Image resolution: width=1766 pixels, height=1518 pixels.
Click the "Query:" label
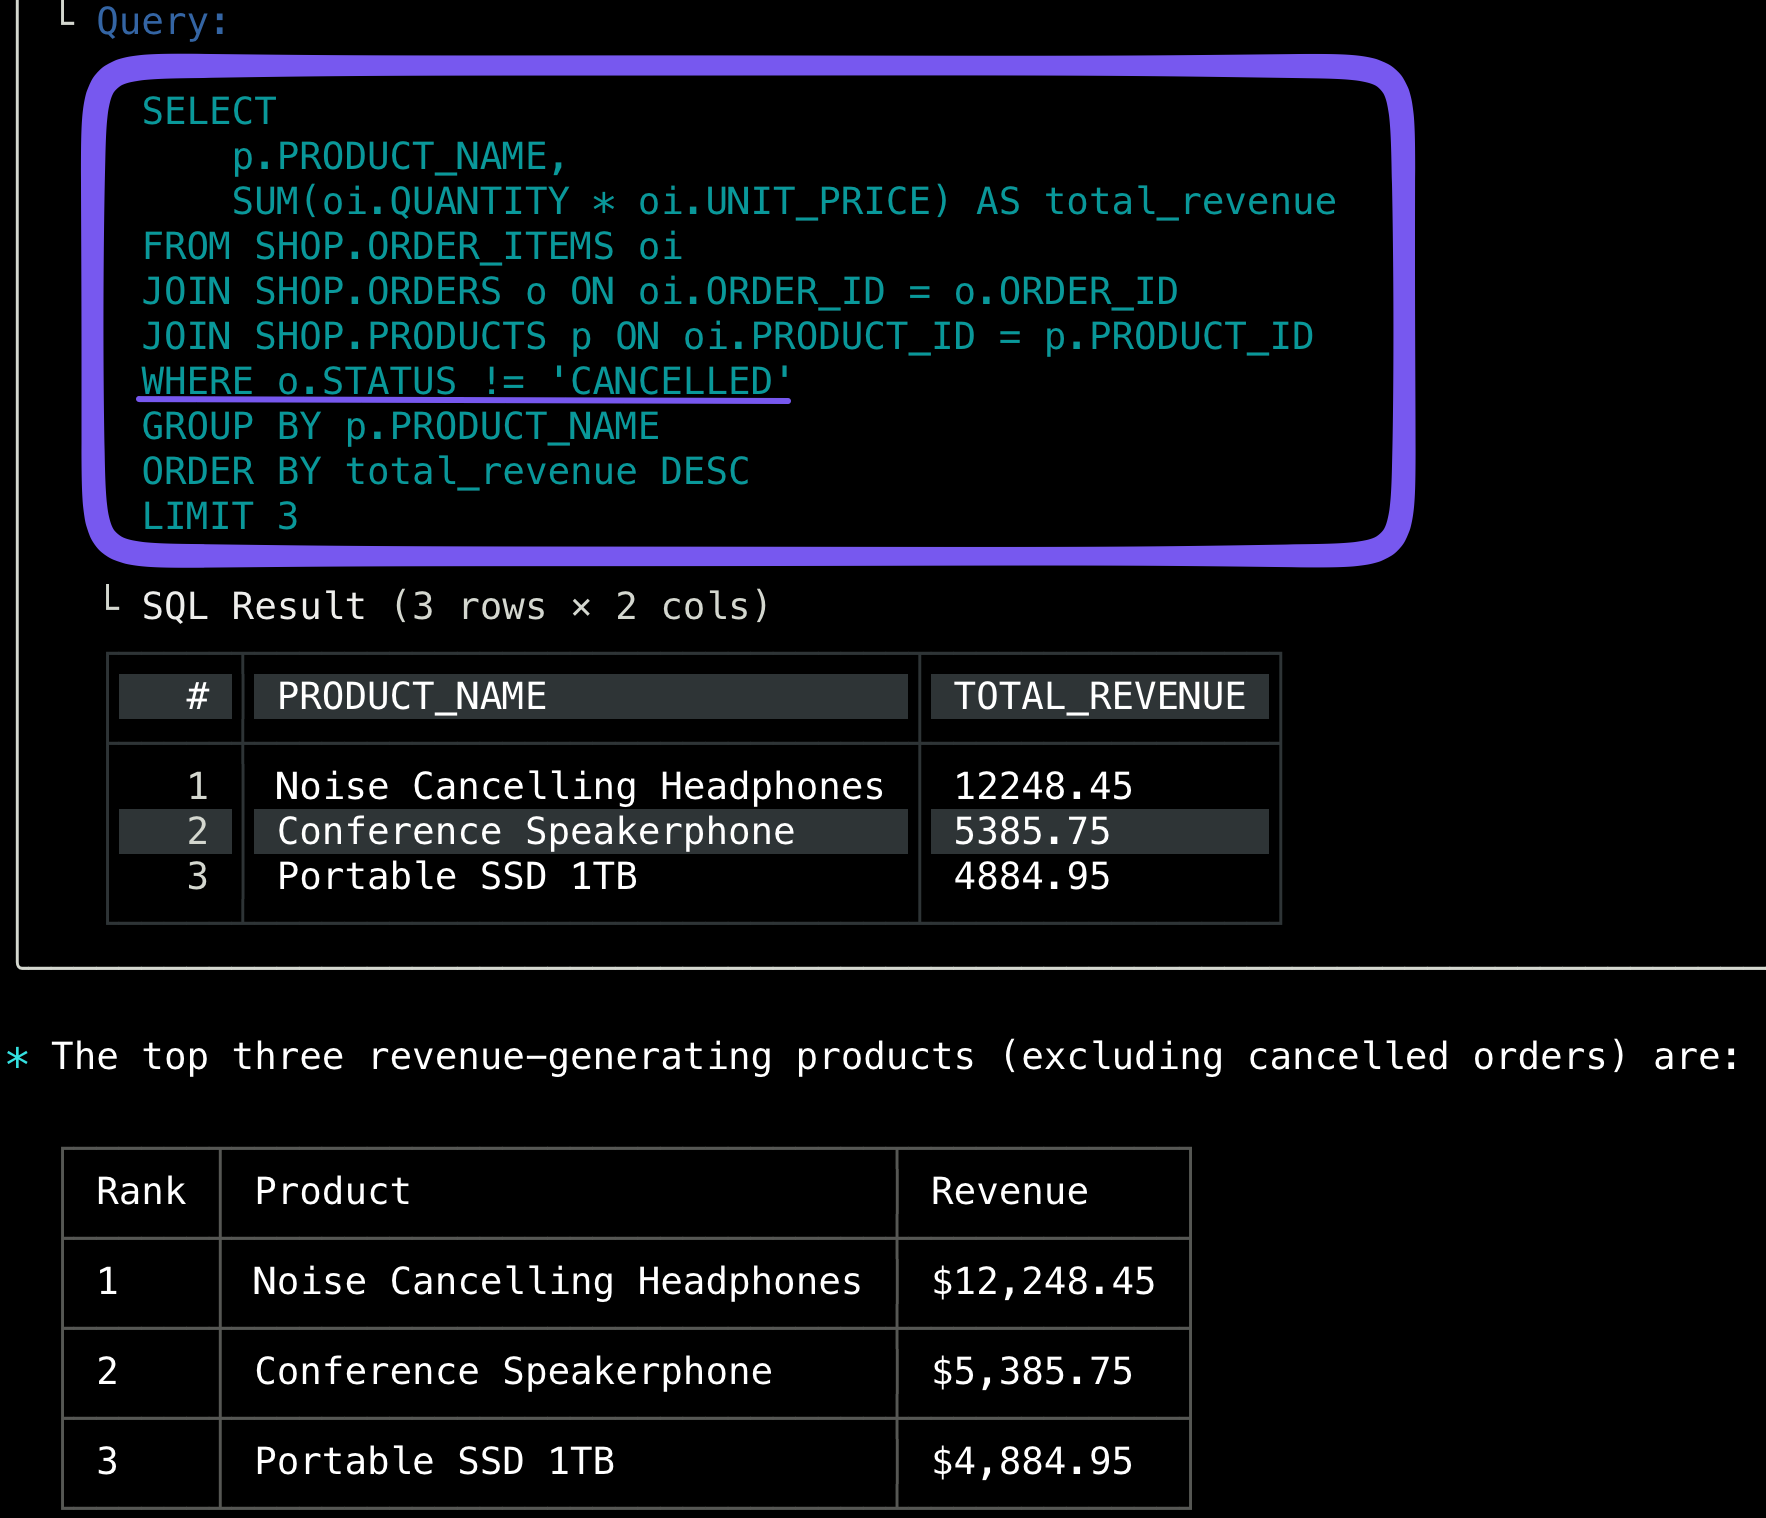point(163,21)
